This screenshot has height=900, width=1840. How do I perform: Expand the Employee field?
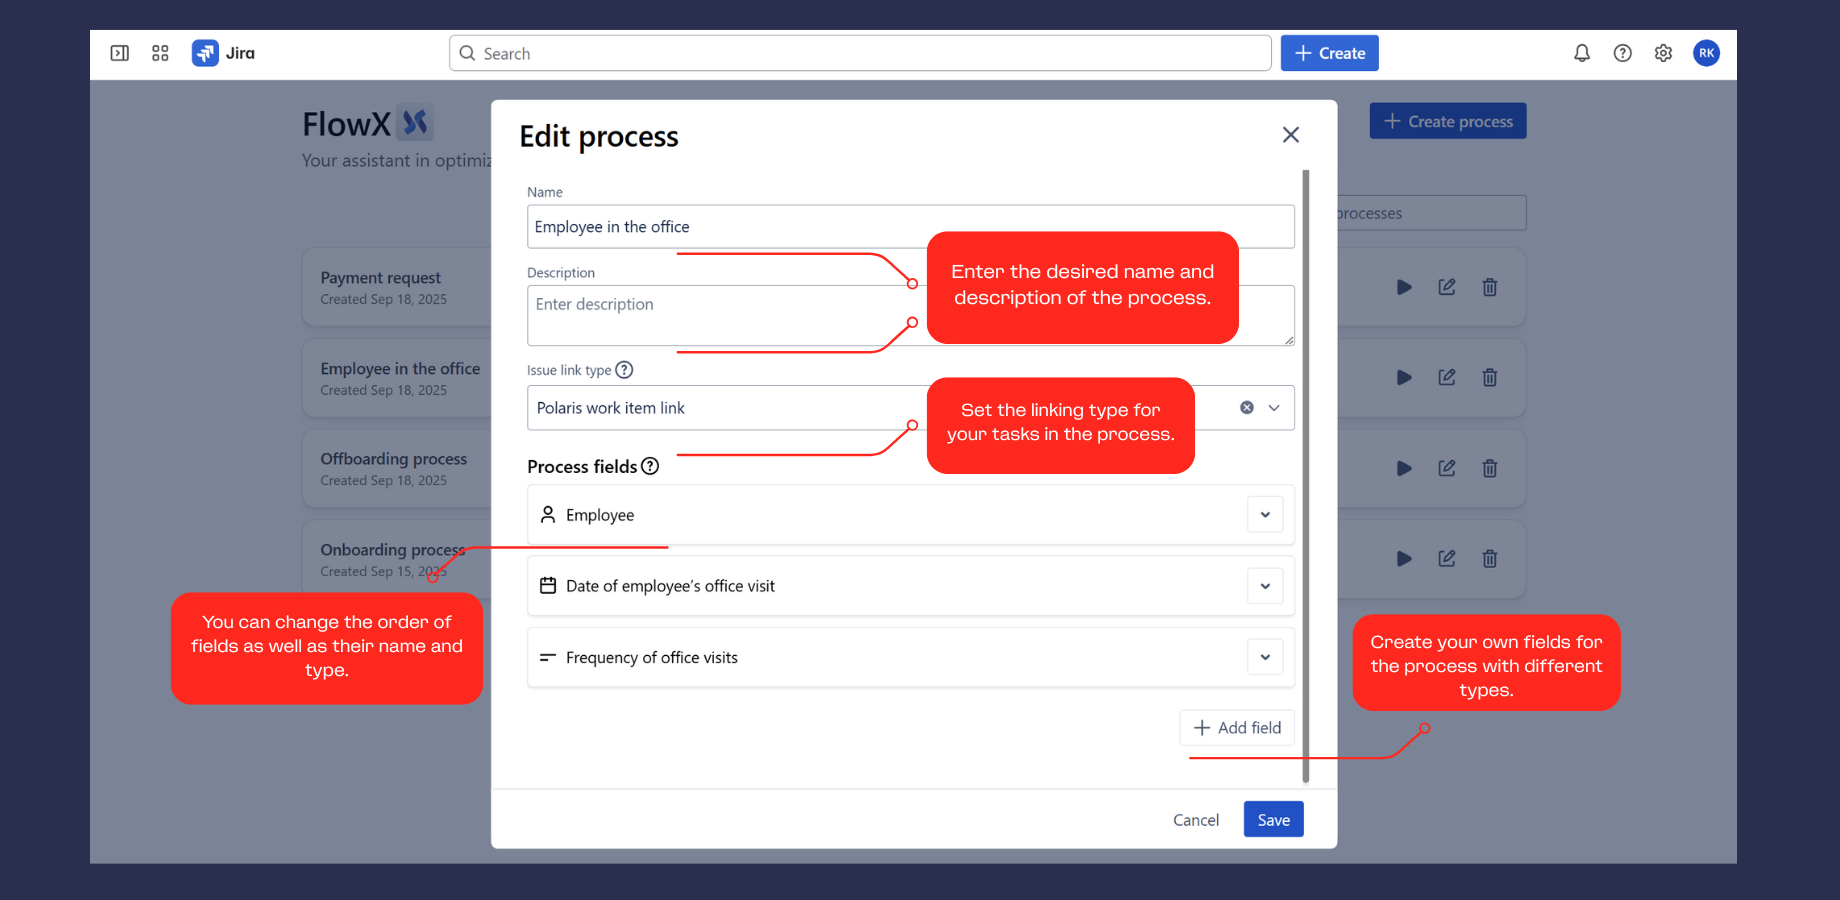1265,515
